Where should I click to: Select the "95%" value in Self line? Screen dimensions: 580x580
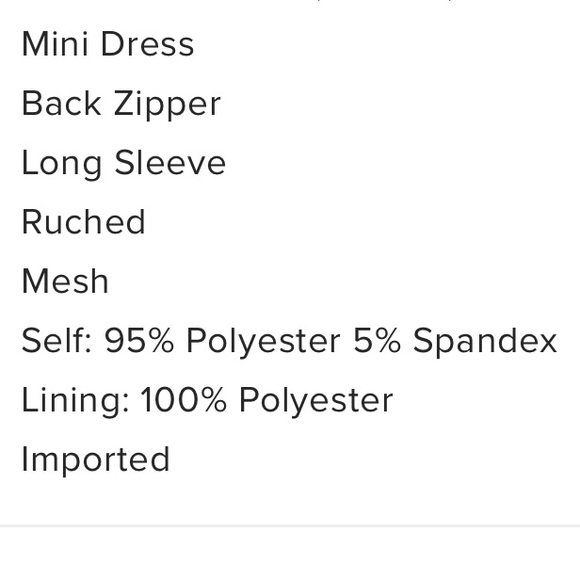point(139,341)
